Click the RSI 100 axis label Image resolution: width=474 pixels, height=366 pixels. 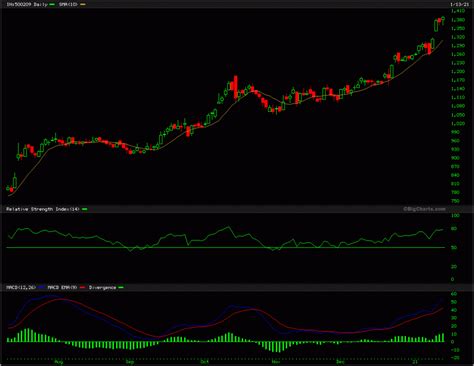[455, 216]
